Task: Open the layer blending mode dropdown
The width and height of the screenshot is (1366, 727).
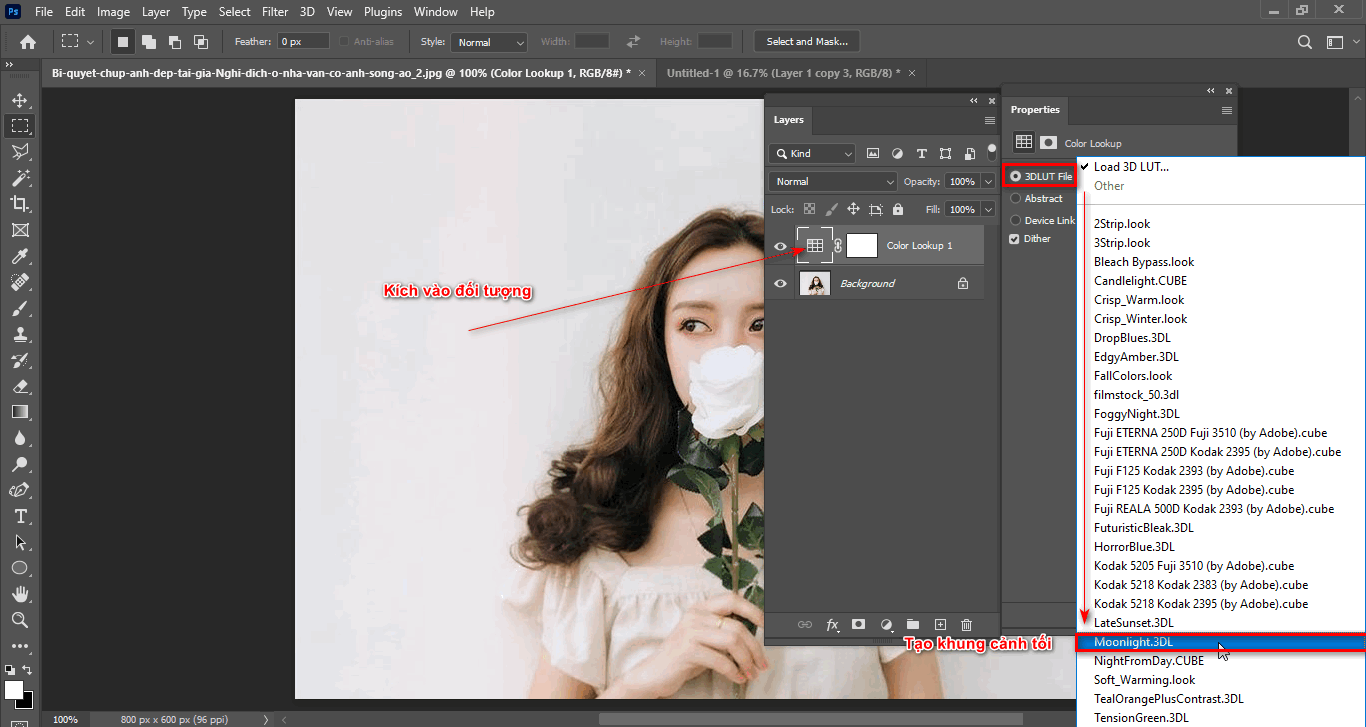Action: pyautogui.click(x=832, y=181)
